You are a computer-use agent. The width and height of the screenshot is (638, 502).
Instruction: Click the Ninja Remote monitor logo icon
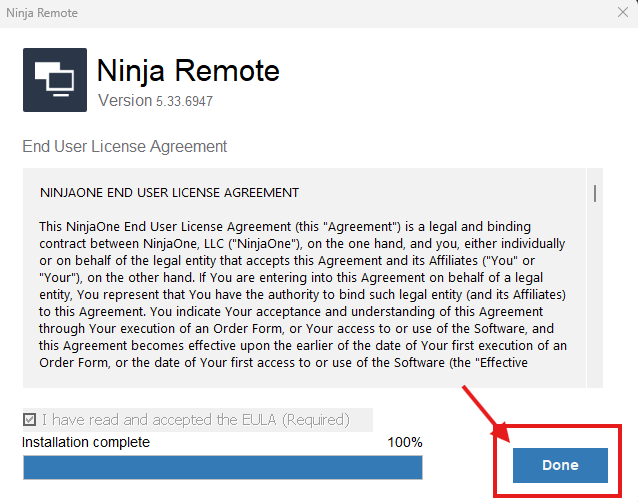(54, 79)
